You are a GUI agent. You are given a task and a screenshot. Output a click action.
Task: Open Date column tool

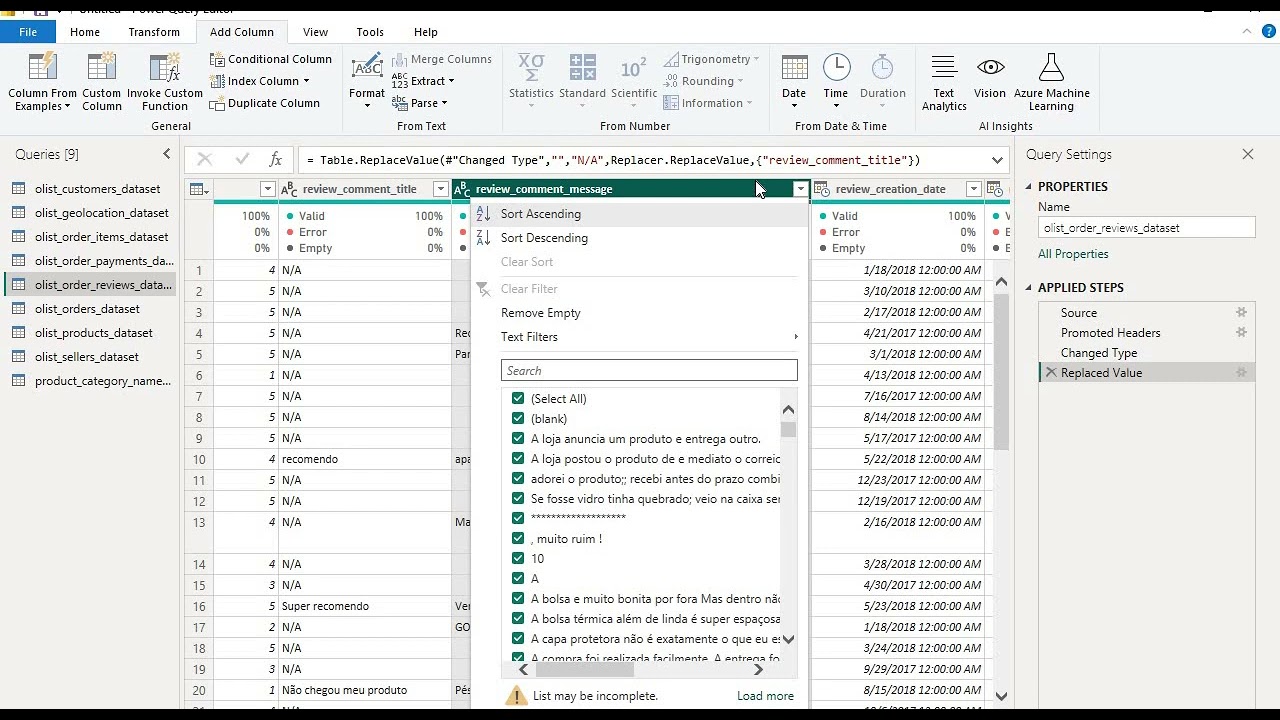pos(794,82)
